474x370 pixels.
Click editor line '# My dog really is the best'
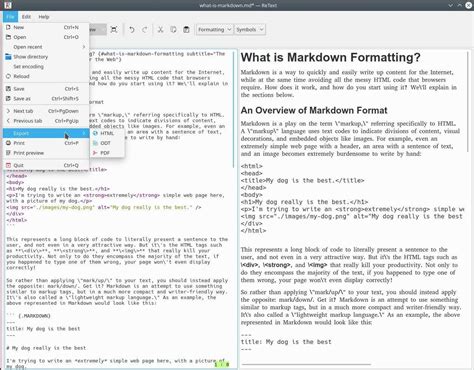point(46,348)
